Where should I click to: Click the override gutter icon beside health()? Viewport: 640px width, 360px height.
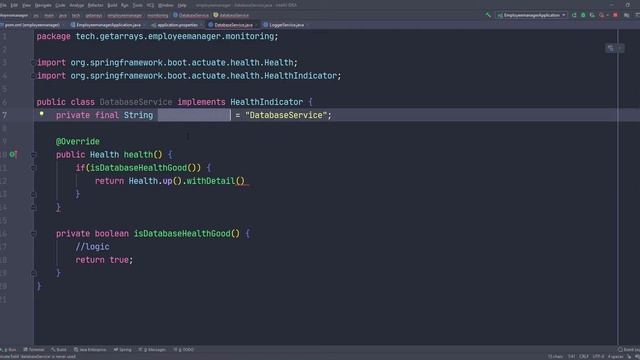click(13, 154)
